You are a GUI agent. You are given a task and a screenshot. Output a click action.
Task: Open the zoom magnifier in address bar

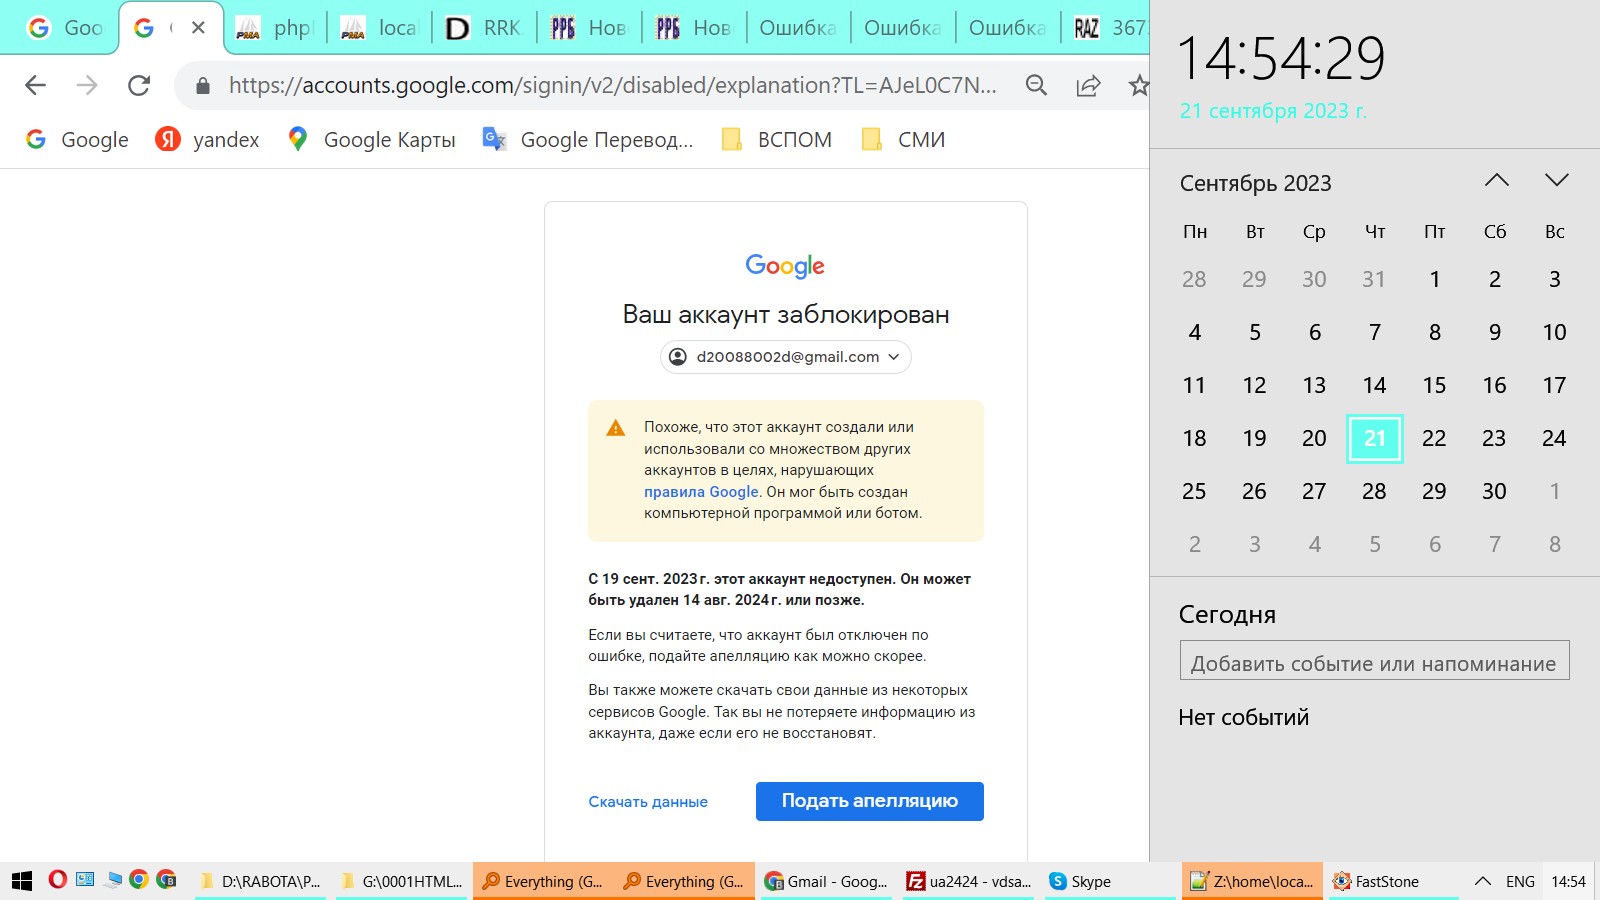1037,85
